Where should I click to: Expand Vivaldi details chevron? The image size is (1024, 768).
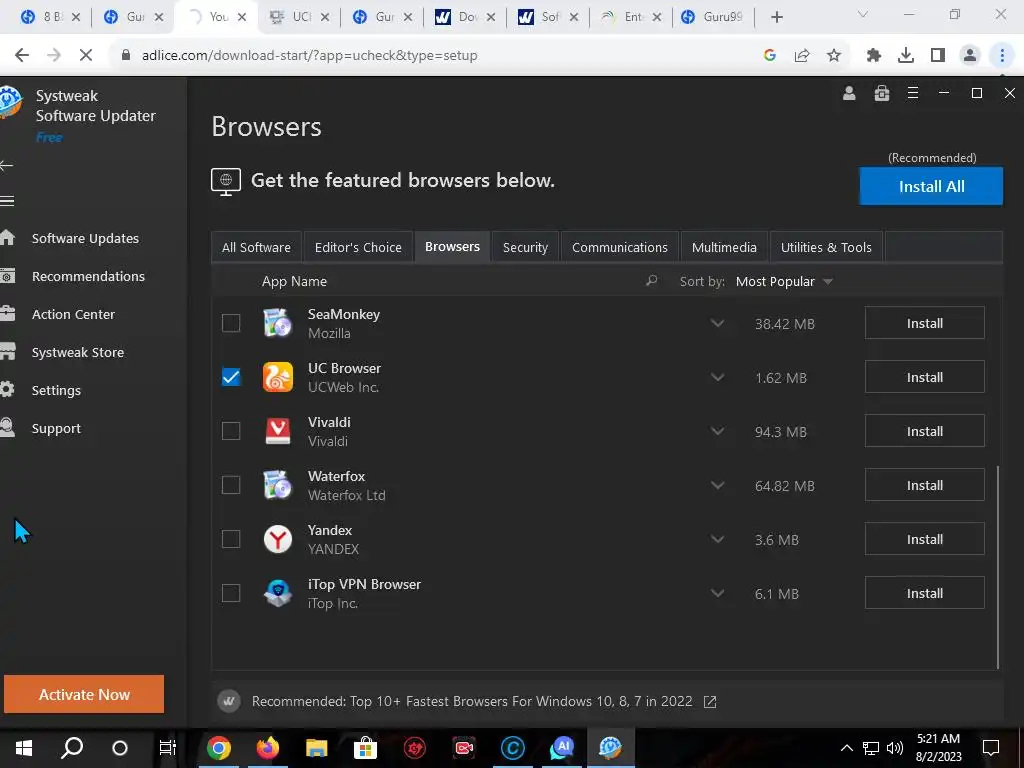pos(717,431)
